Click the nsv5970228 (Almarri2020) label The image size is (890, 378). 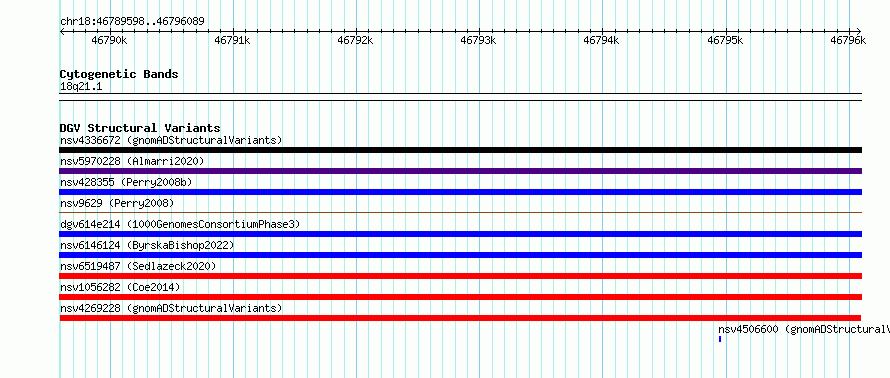pyautogui.click(x=132, y=161)
